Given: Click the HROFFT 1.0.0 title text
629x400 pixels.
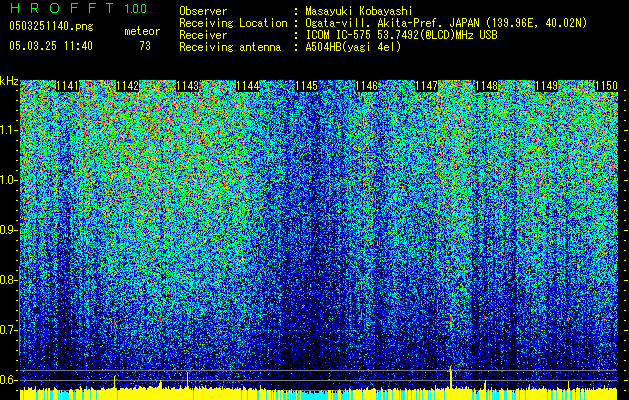Looking at the screenshot, I should (x=79, y=8).
